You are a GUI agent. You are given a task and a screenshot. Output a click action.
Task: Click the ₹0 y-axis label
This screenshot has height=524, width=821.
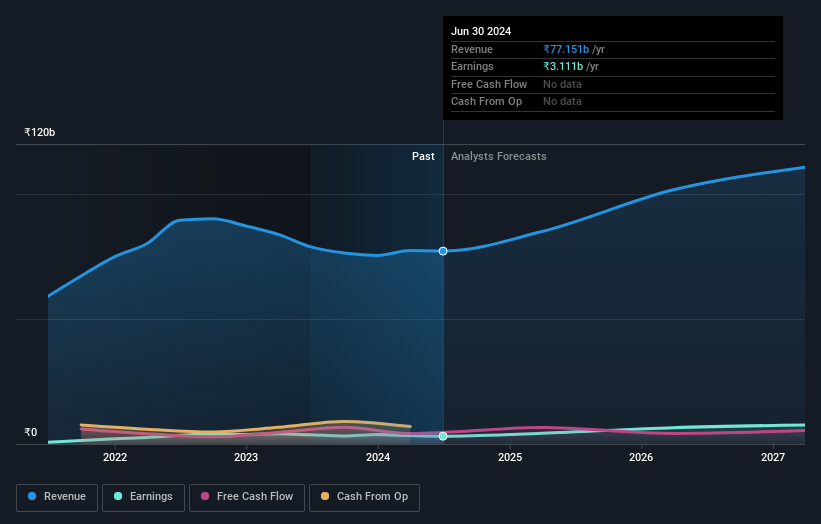pos(31,432)
